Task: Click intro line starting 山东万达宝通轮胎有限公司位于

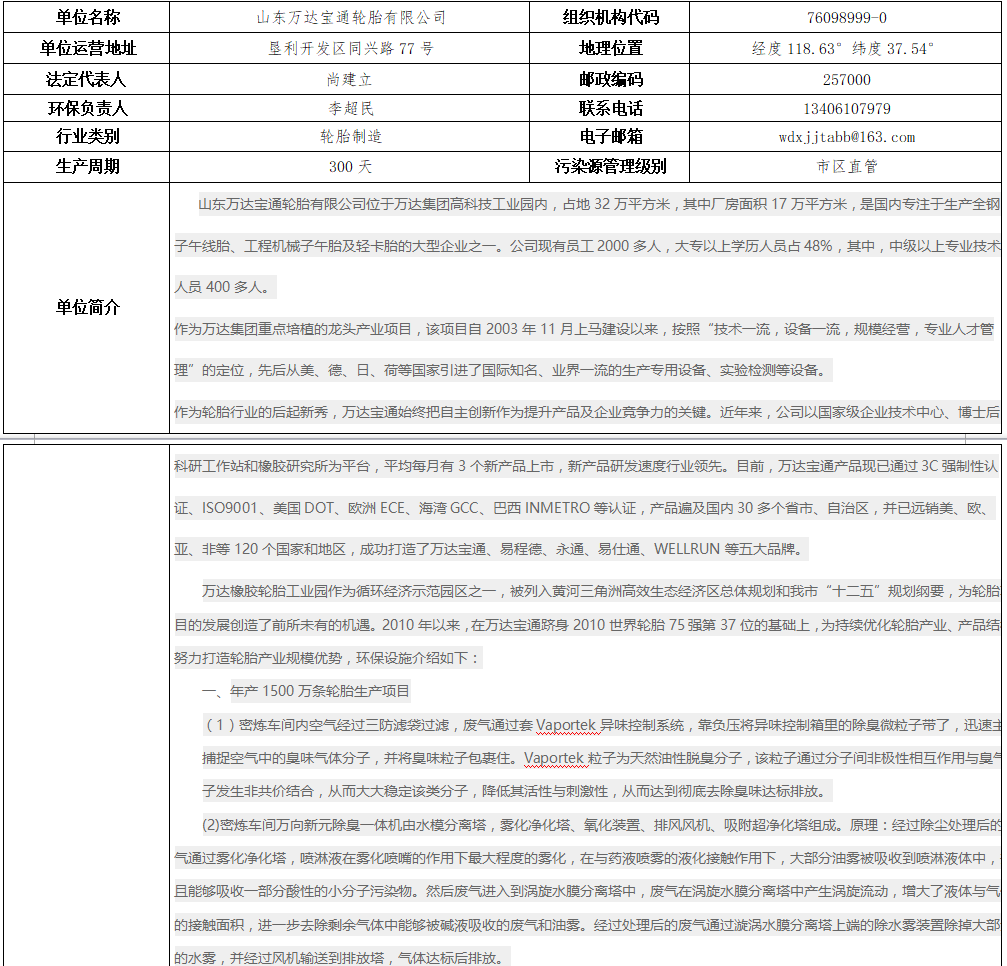Action: (599, 204)
